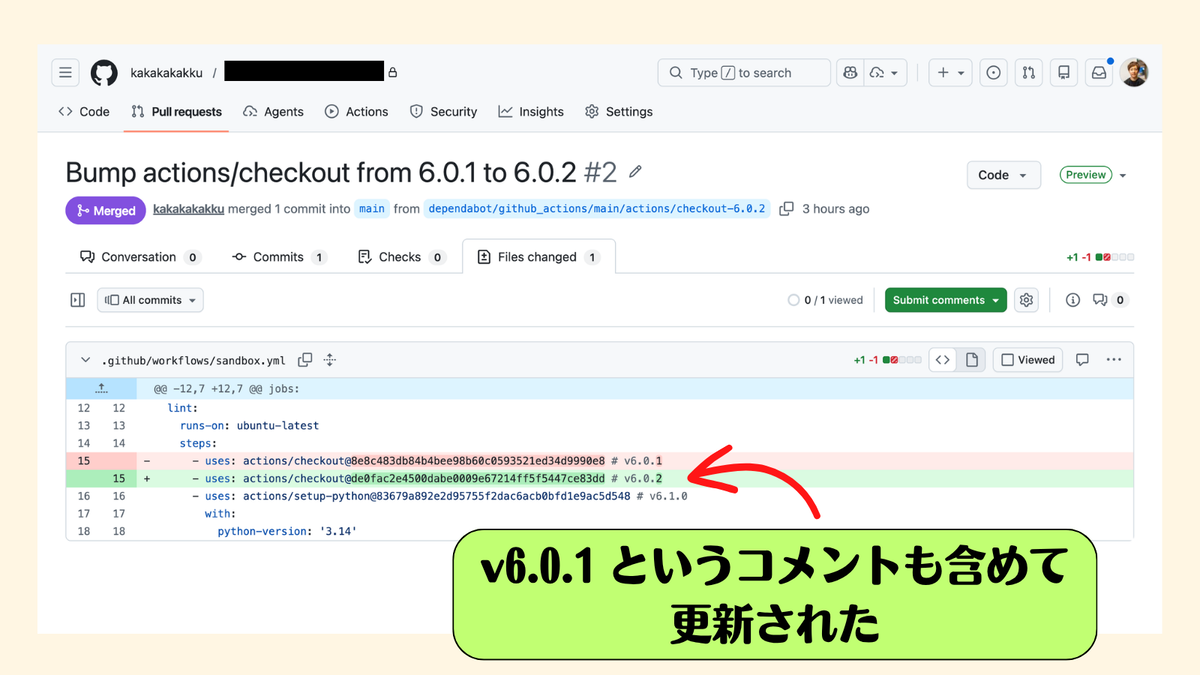Expand hidden lines above hunk header
The width and height of the screenshot is (1200, 675).
click(x=101, y=388)
